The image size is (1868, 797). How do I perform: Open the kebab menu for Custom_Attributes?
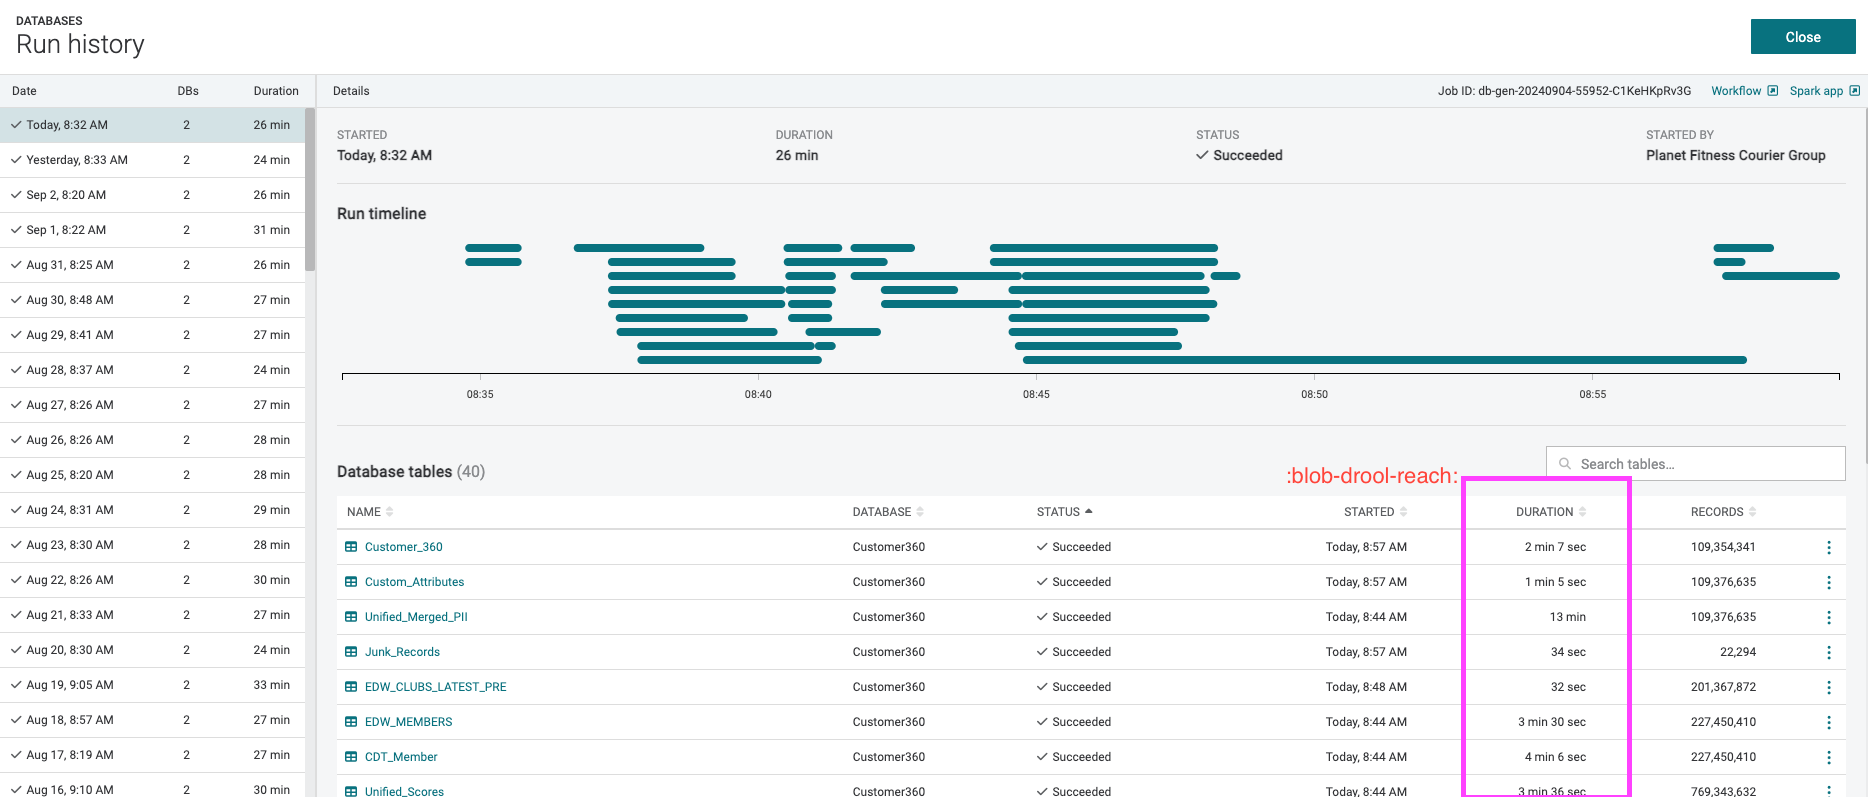1829,582
